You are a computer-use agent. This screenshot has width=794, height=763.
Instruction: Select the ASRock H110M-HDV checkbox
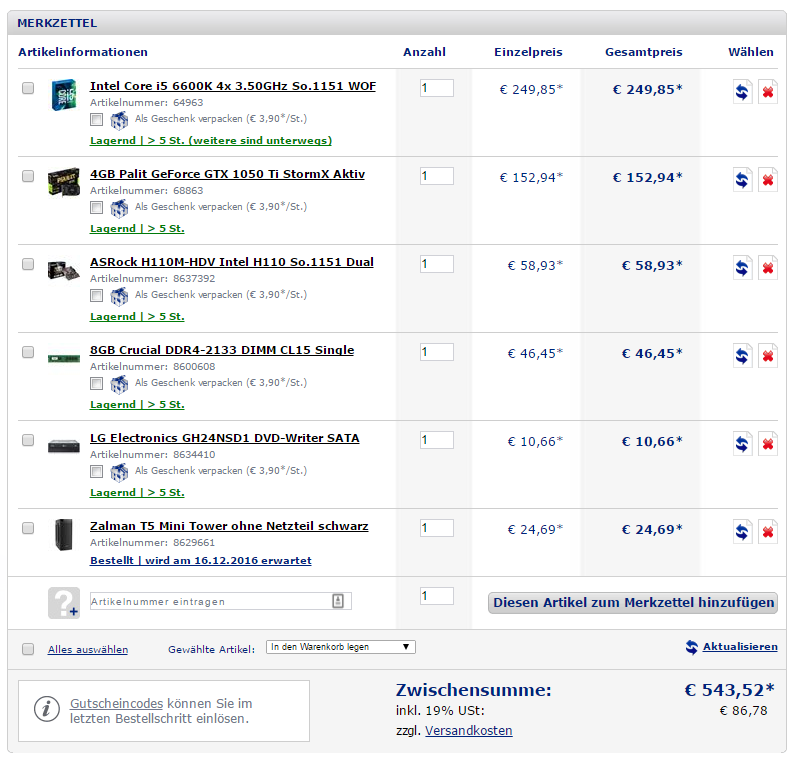28,264
